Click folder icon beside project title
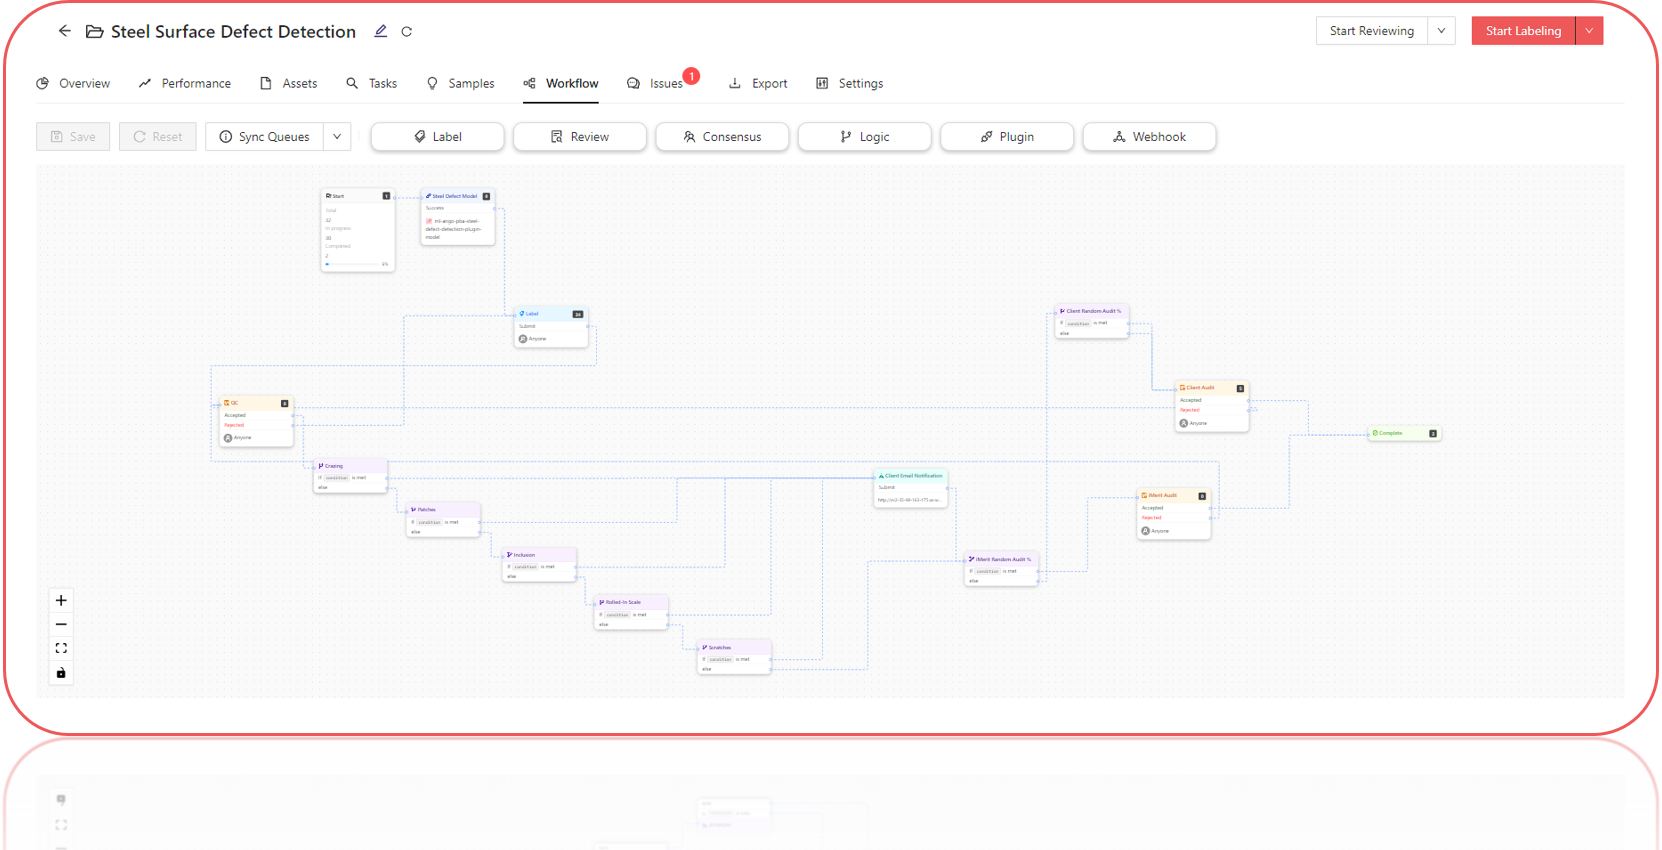1662x850 pixels. tap(95, 32)
